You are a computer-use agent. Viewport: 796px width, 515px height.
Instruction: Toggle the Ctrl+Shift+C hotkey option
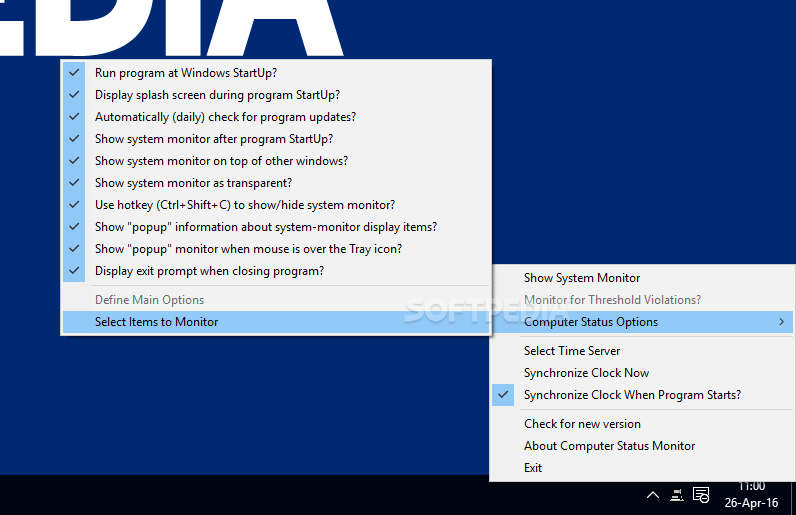[276, 205]
